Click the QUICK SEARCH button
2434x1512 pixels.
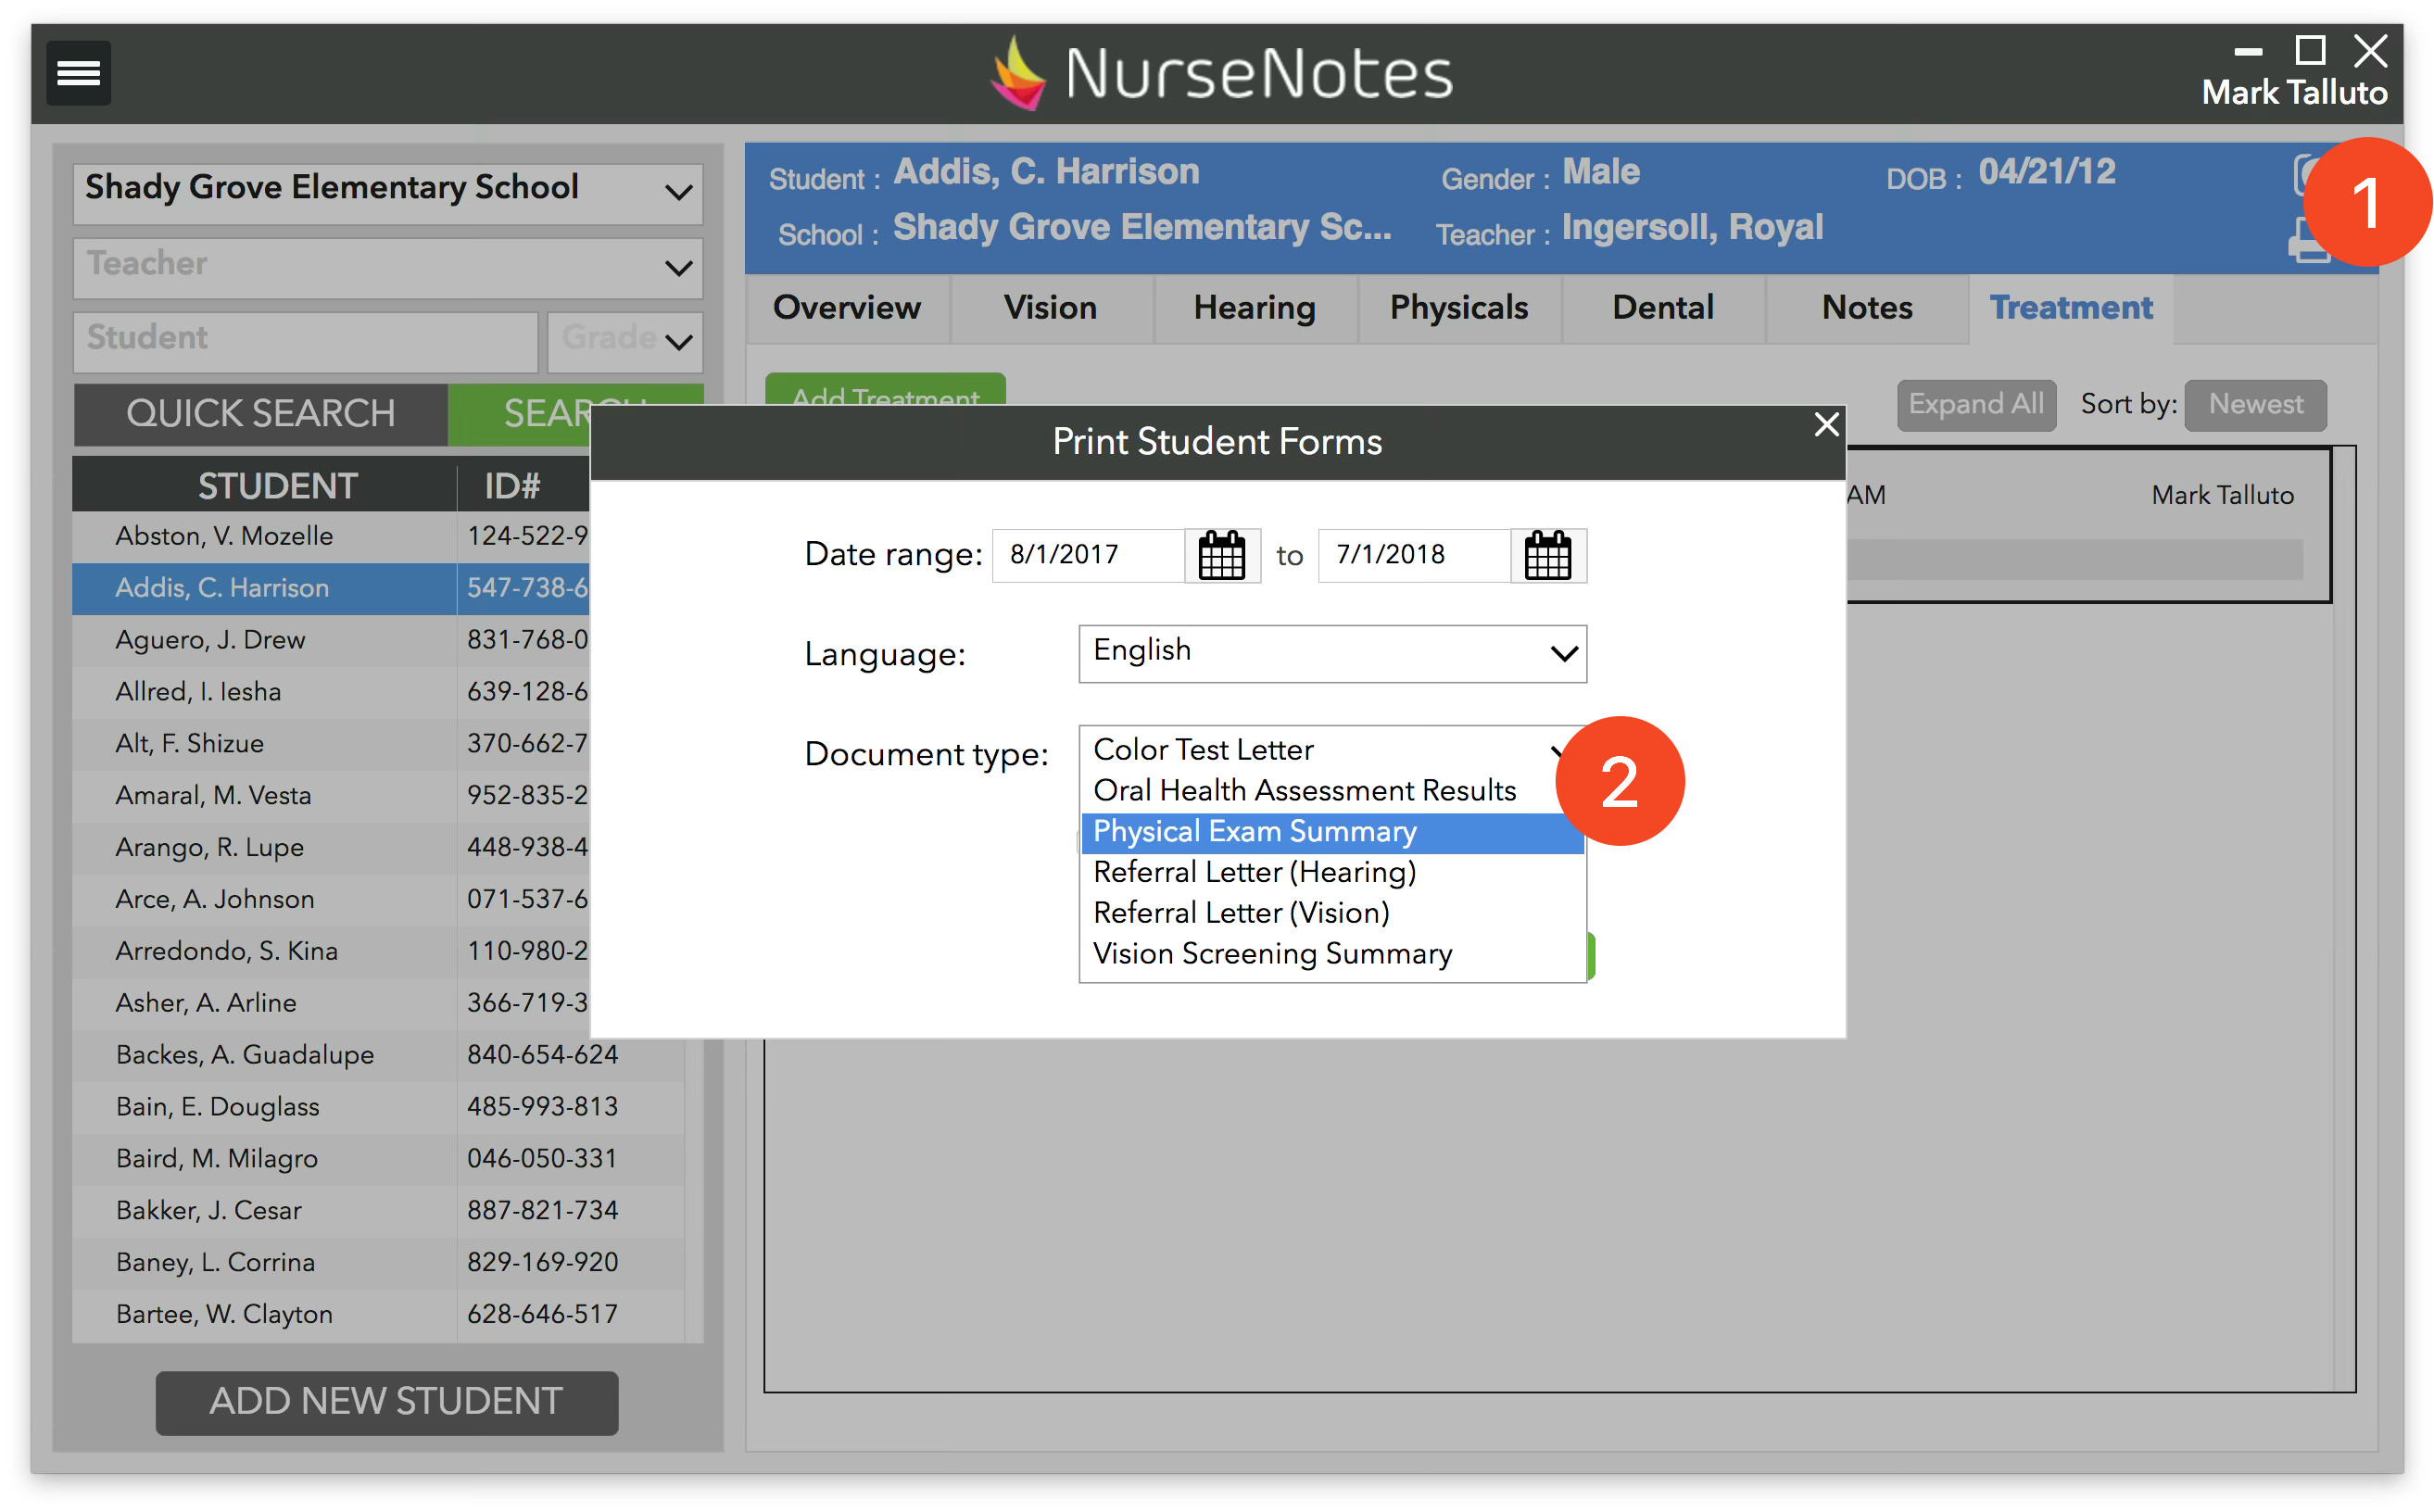[261, 414]
